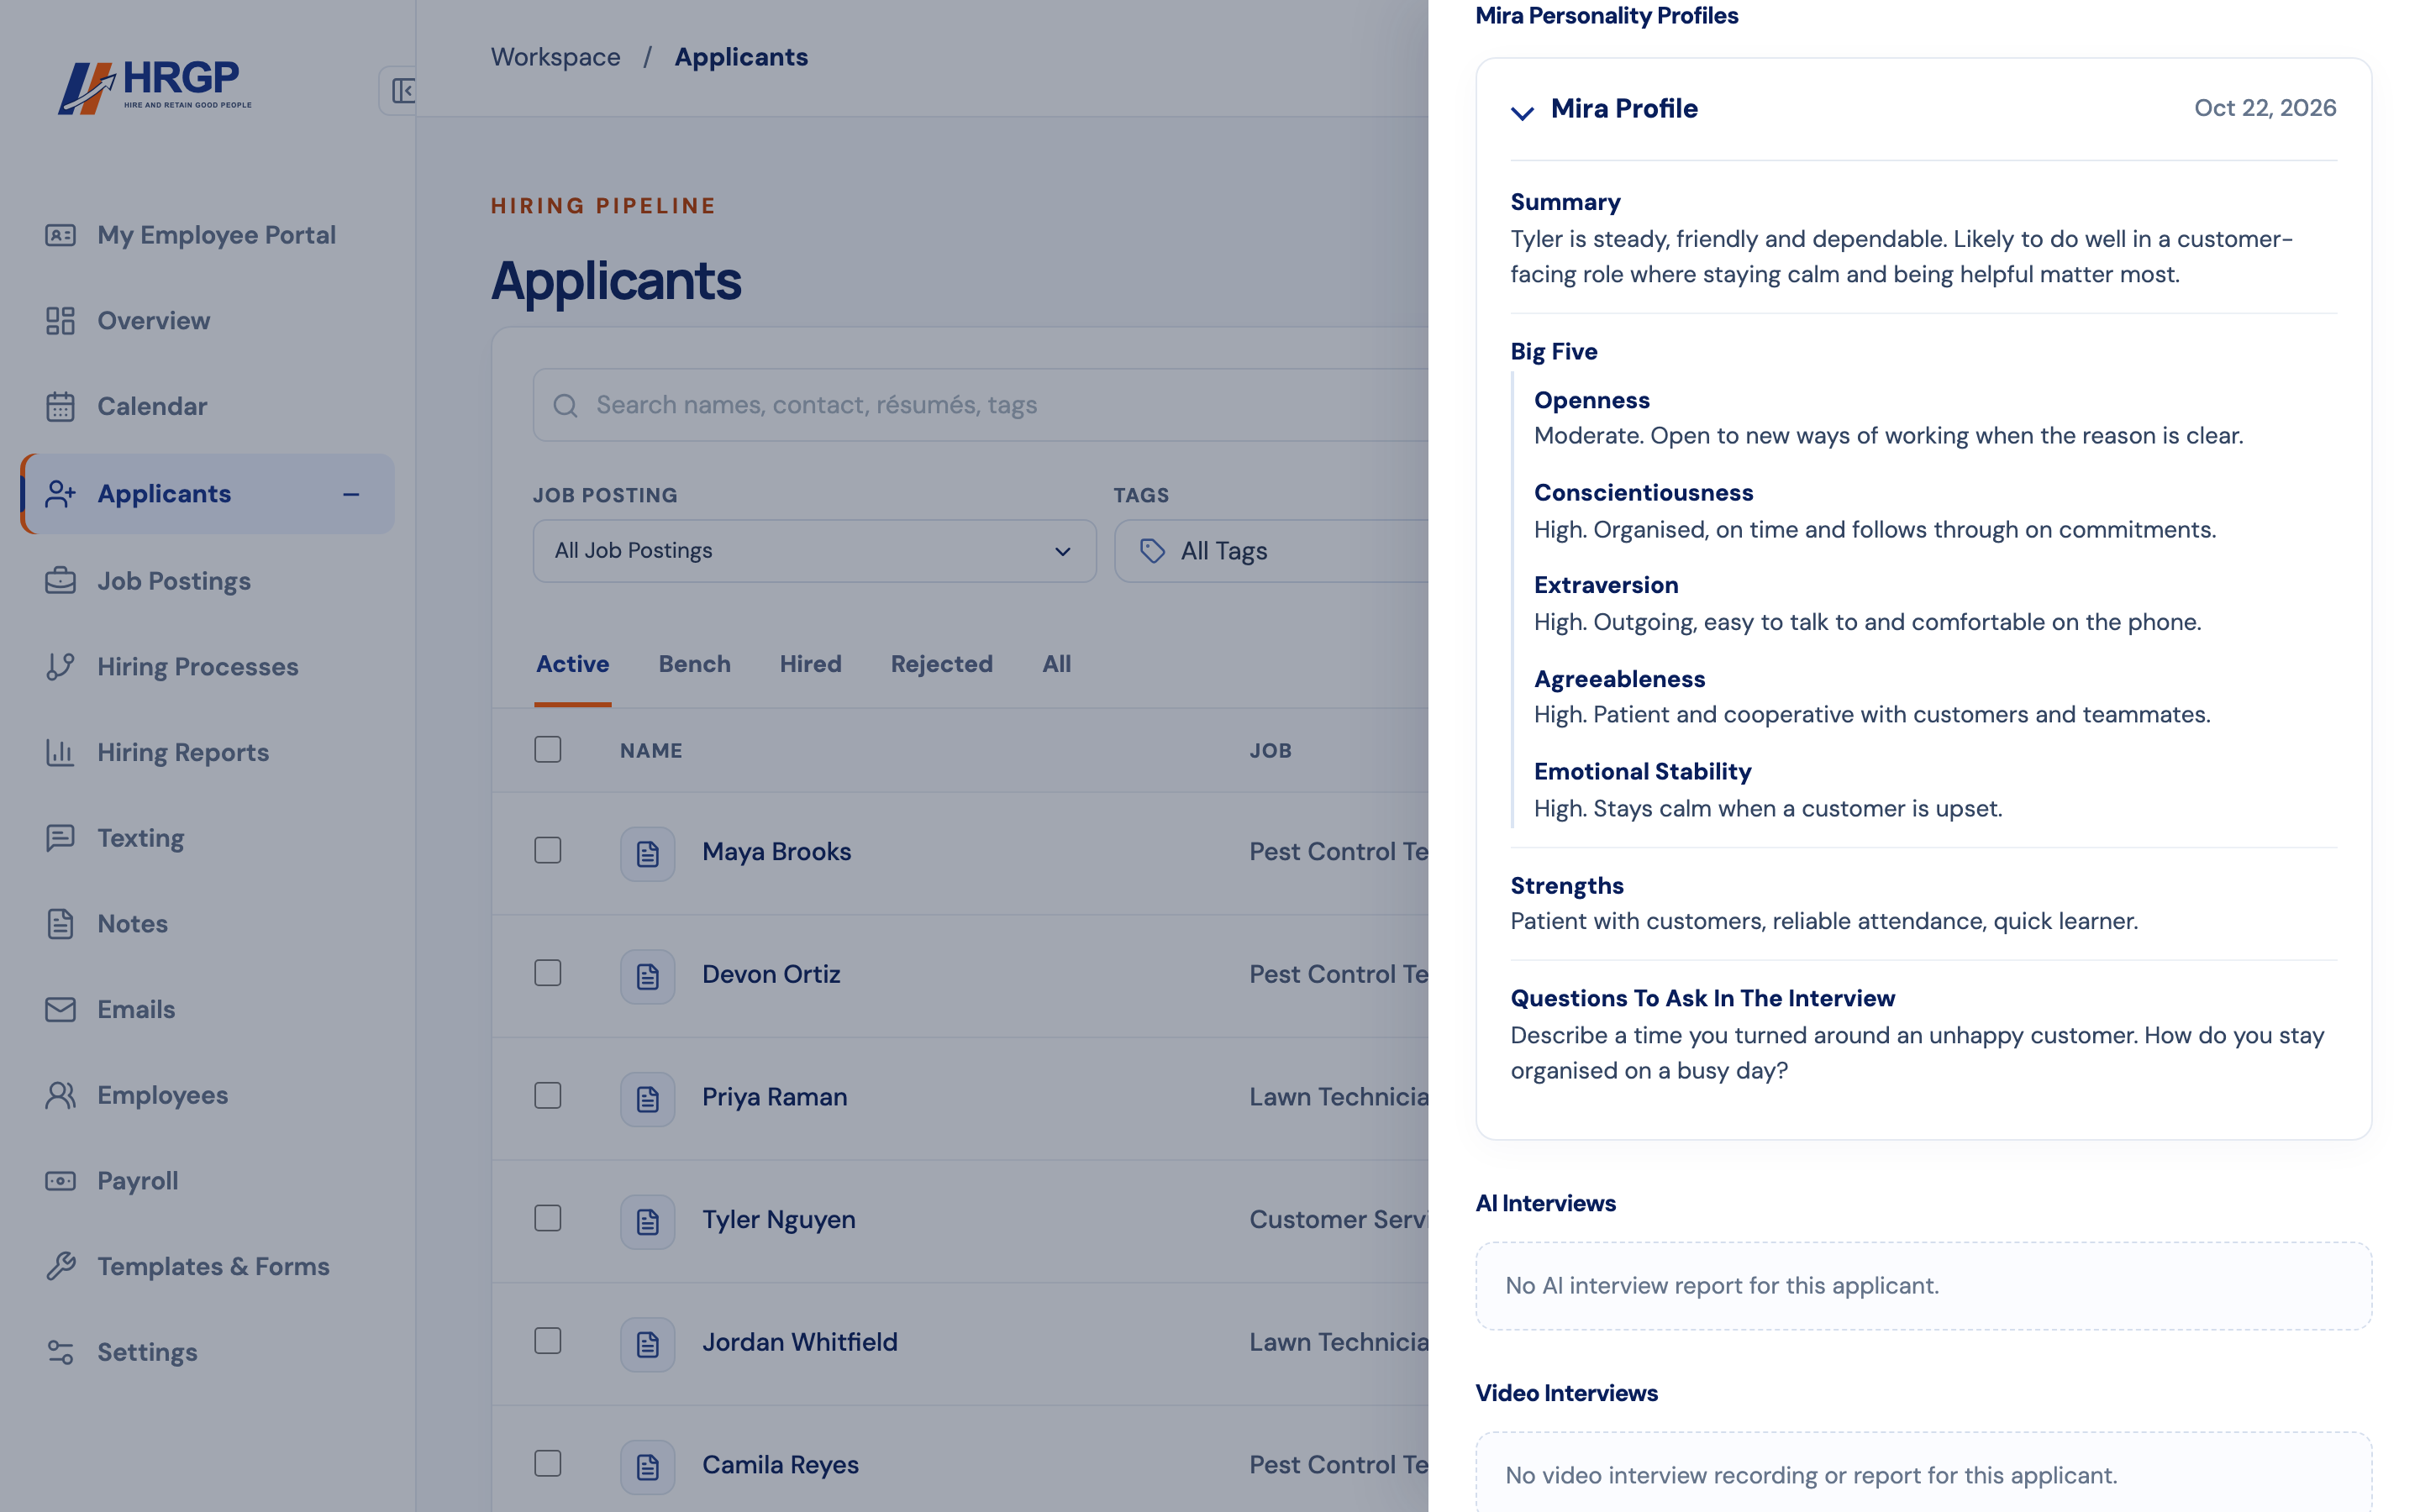Image resolution: width=2420 pixels, height=1512 pixels.
Task: Switch to the All tab
Action: tap(1056, 664)
